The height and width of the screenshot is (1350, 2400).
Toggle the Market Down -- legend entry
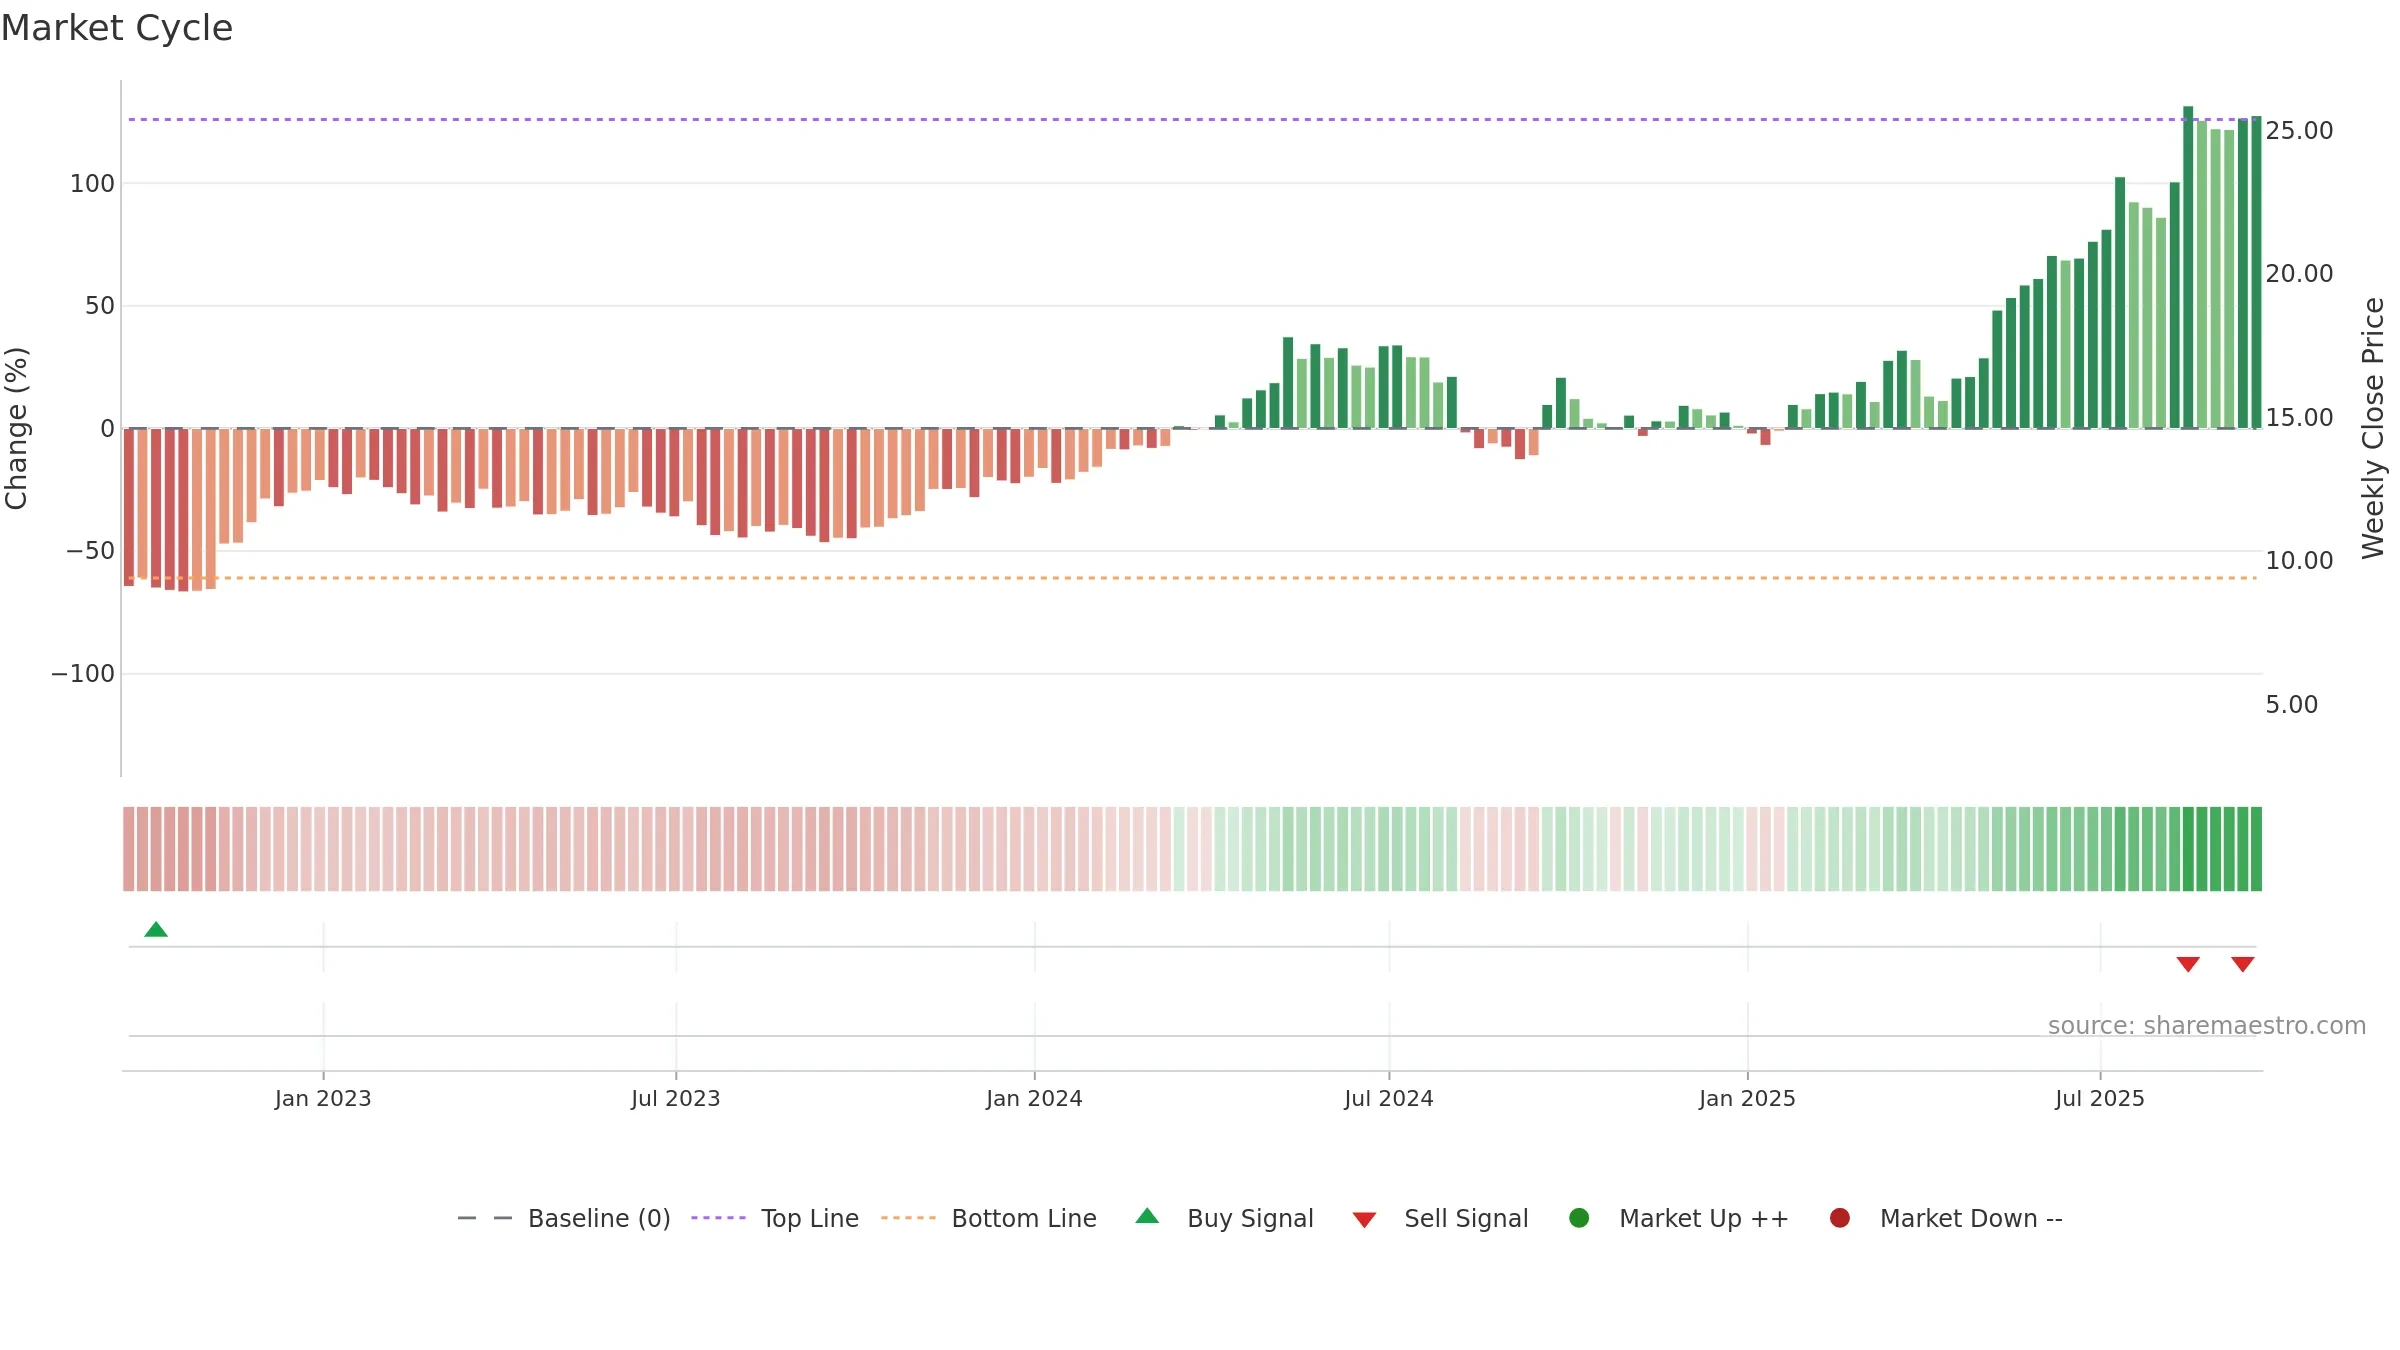[1946, 1218]
